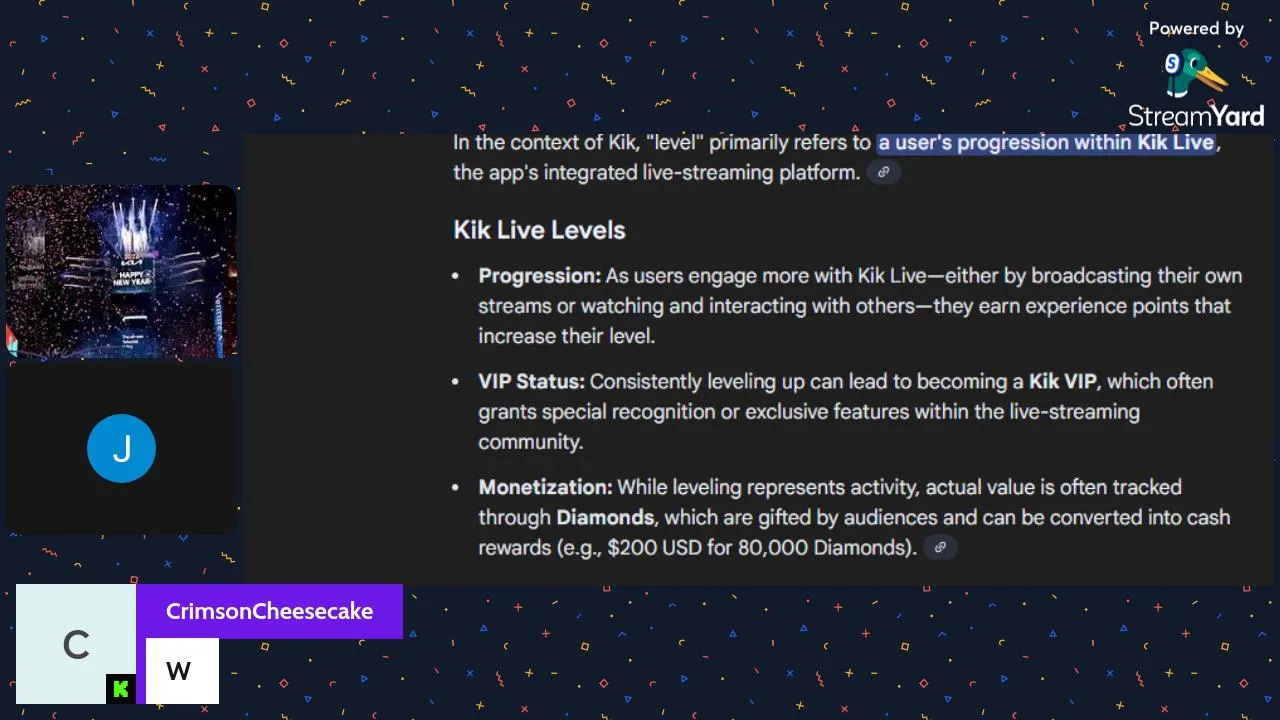The width and height of the screenshot is (1280, 720).
Task: Click the bold "Diamonds," word in Monetization
Action: (606, 518)
